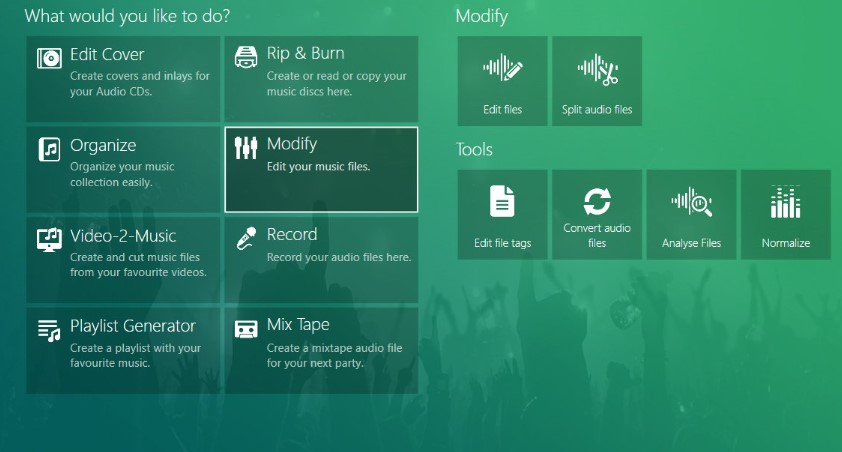The width and height of the screenshot is (842, 452).
Task: Click the Convert audio files arrows icon
Action: pyautogui.click(x=597, y=201)
